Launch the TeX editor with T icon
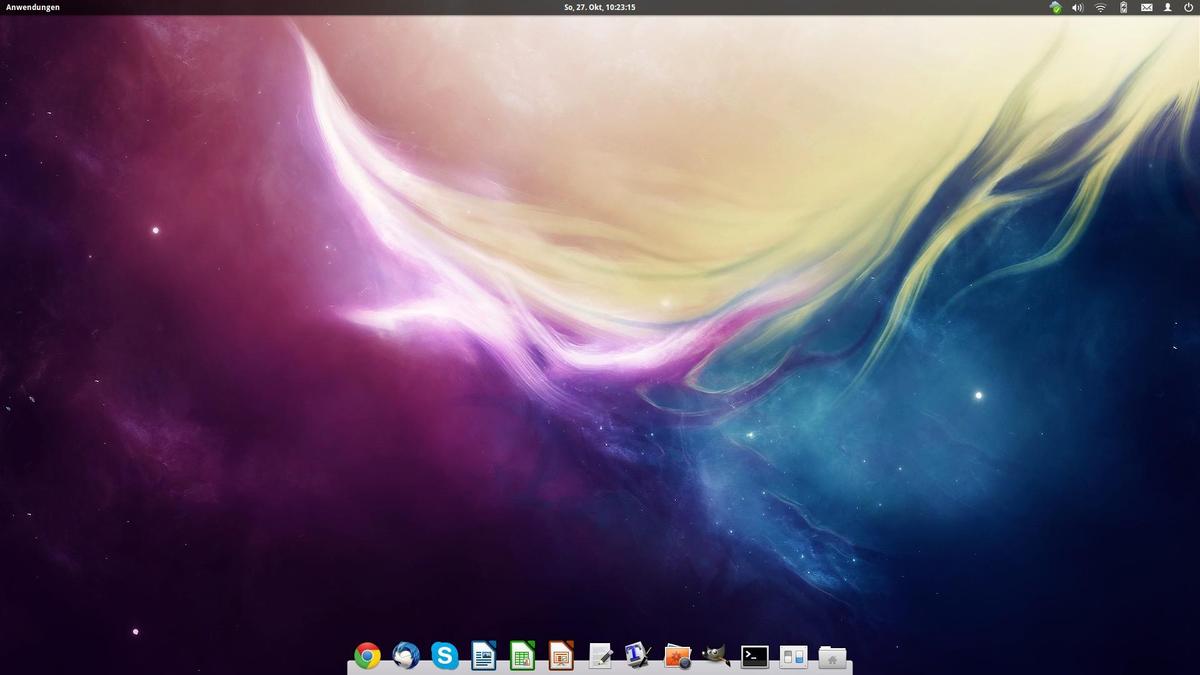 pyautogui.click(x=638, y=656)
